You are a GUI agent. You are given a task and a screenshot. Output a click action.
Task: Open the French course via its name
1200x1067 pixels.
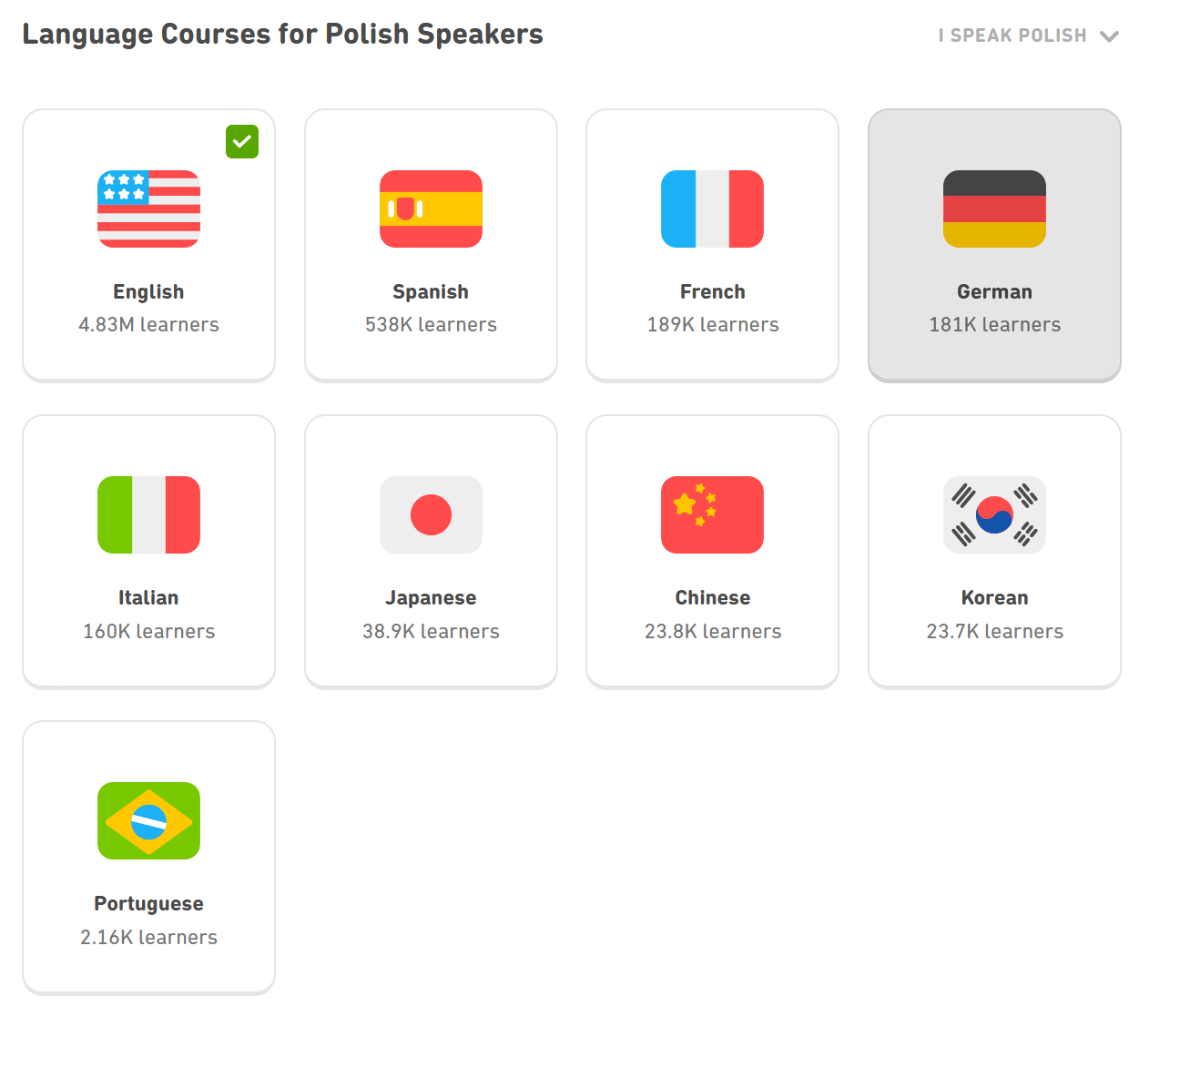coord(712,292)
